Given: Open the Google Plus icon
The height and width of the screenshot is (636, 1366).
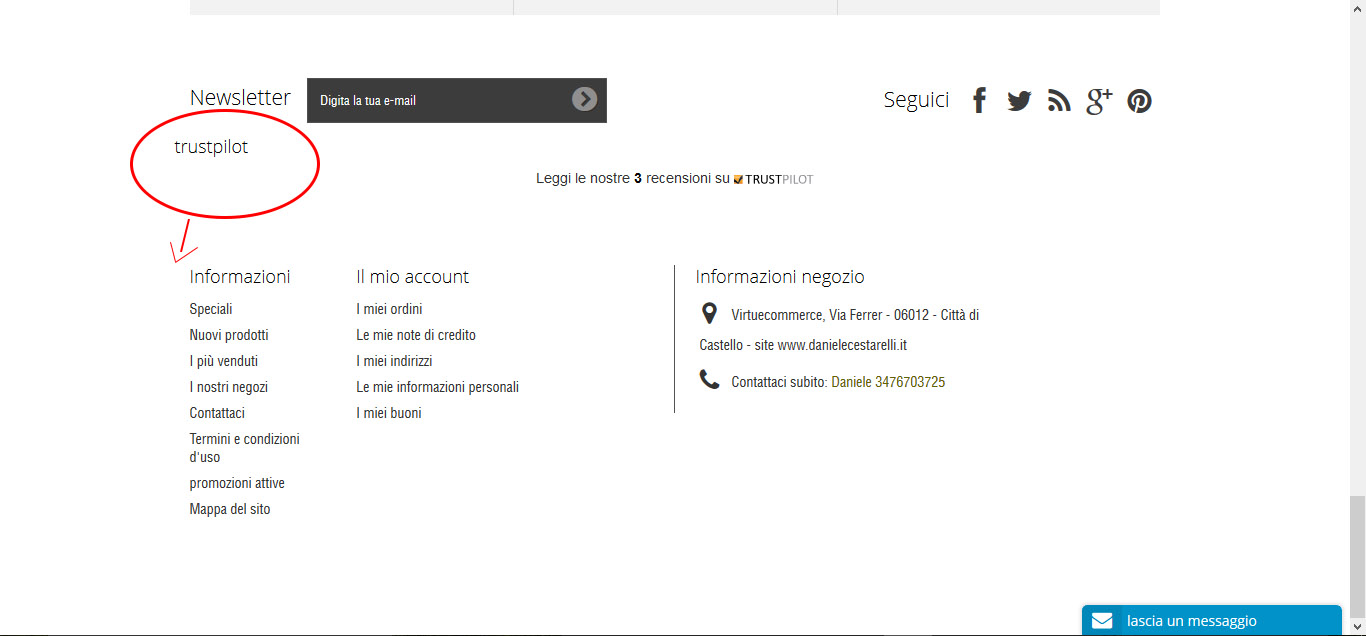Looking at the screenshot, I should 1099,100.
